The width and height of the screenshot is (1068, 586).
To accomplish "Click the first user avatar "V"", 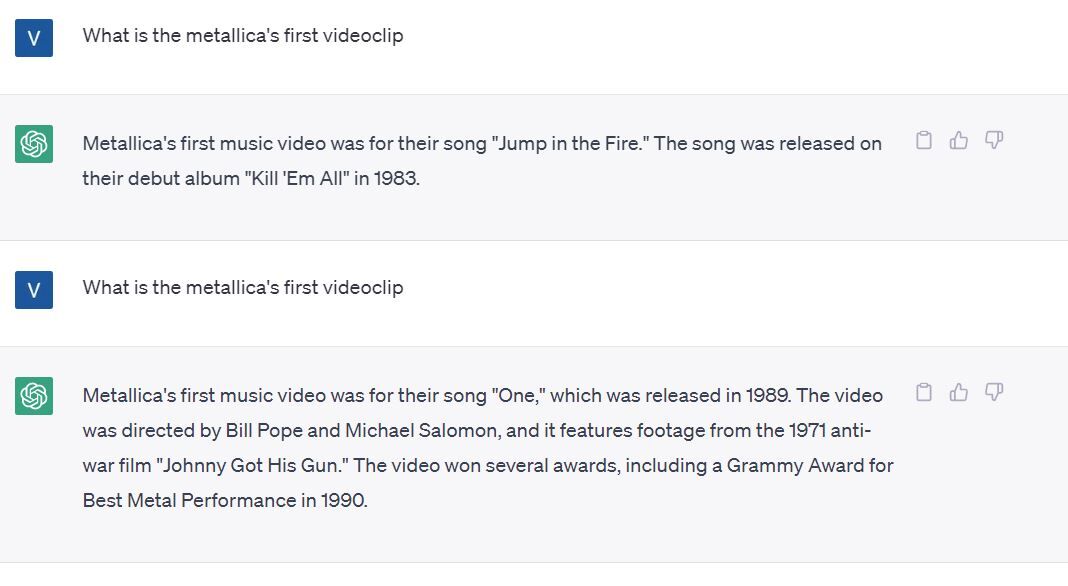I will click(x=34, y=37).
